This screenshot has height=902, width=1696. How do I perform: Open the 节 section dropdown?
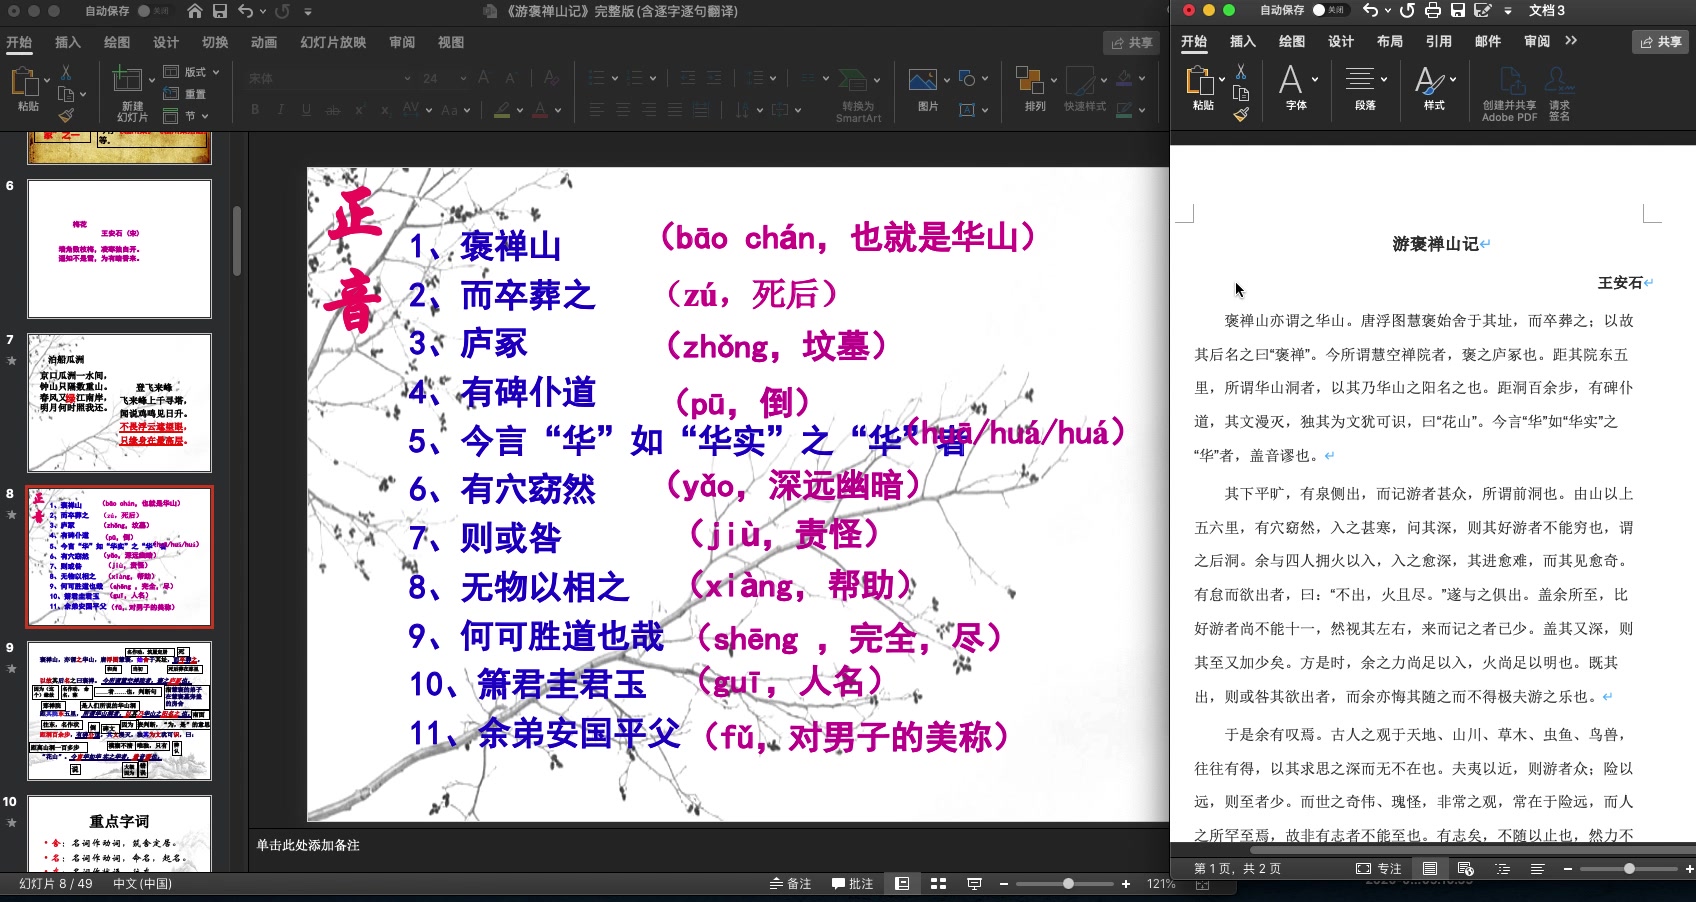coord(185,116)
